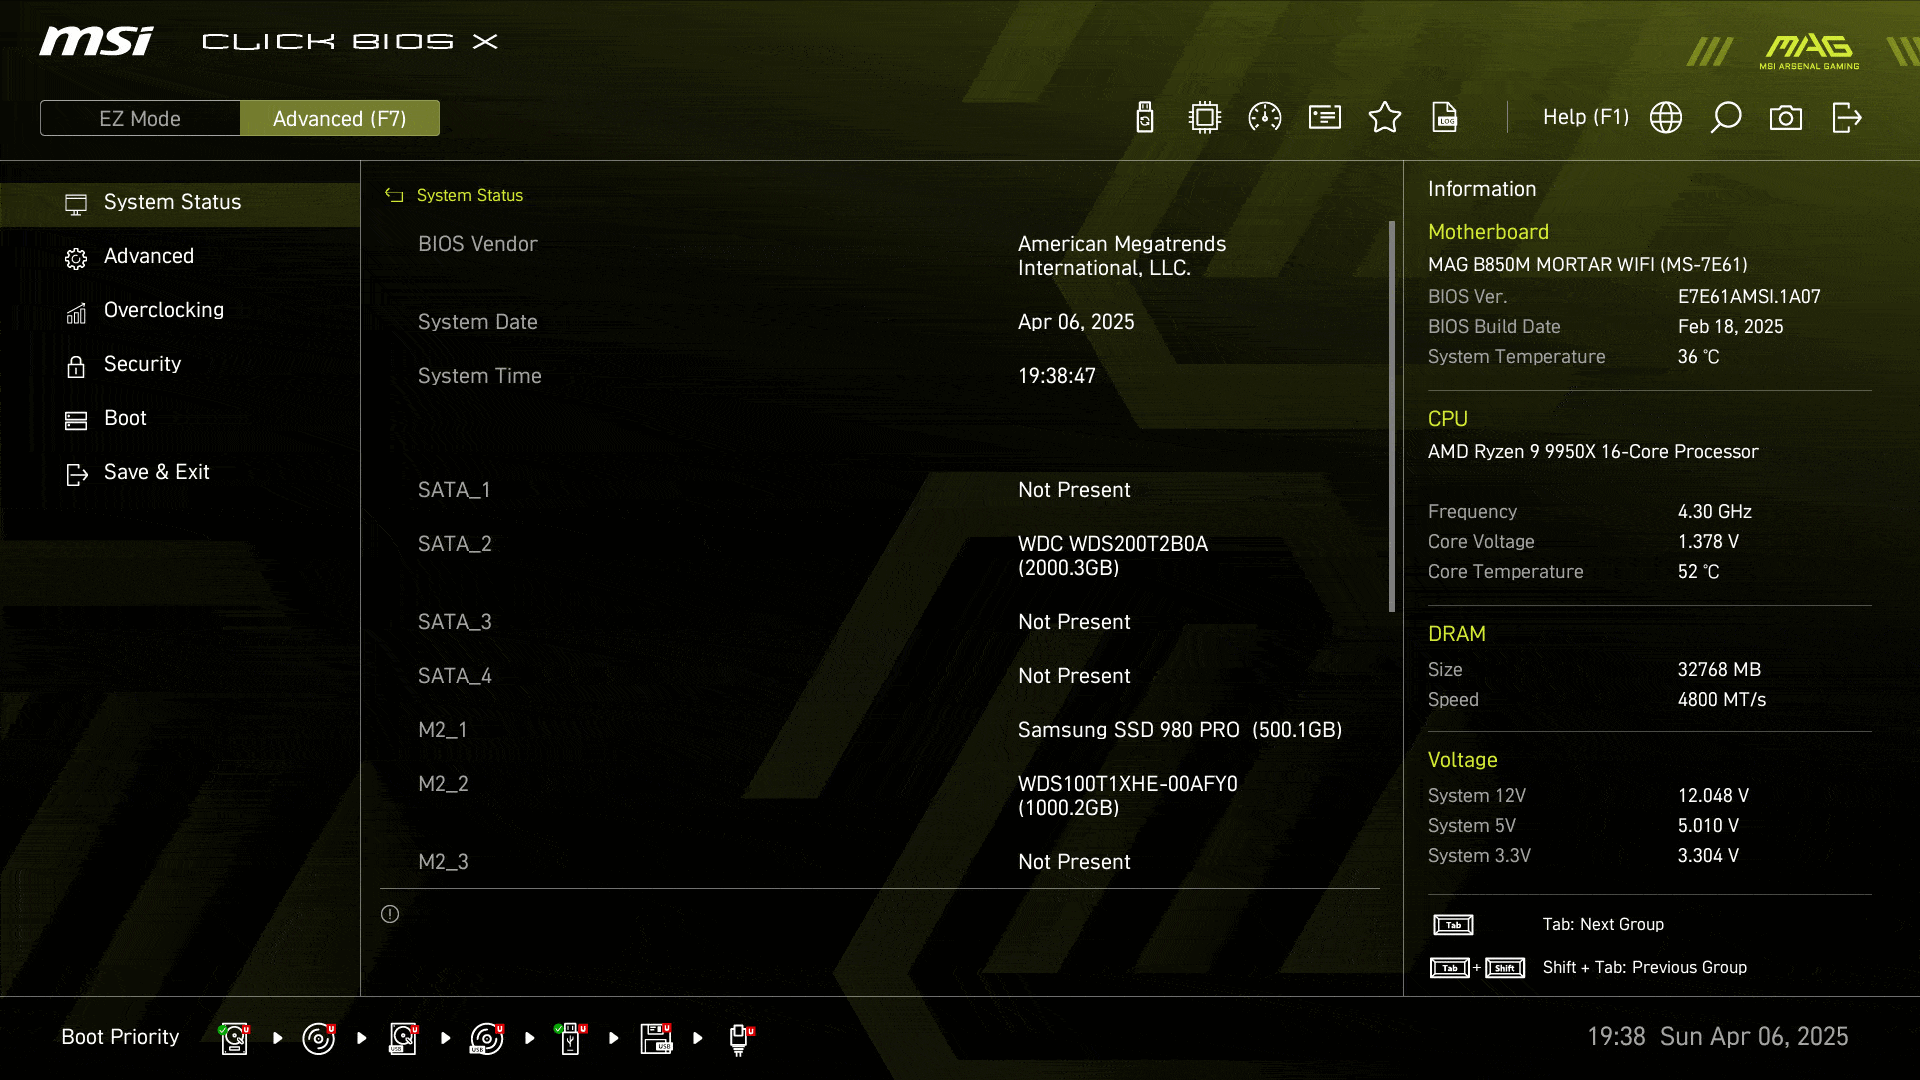
Task: Open the Security menu
Action: [180, 364]
